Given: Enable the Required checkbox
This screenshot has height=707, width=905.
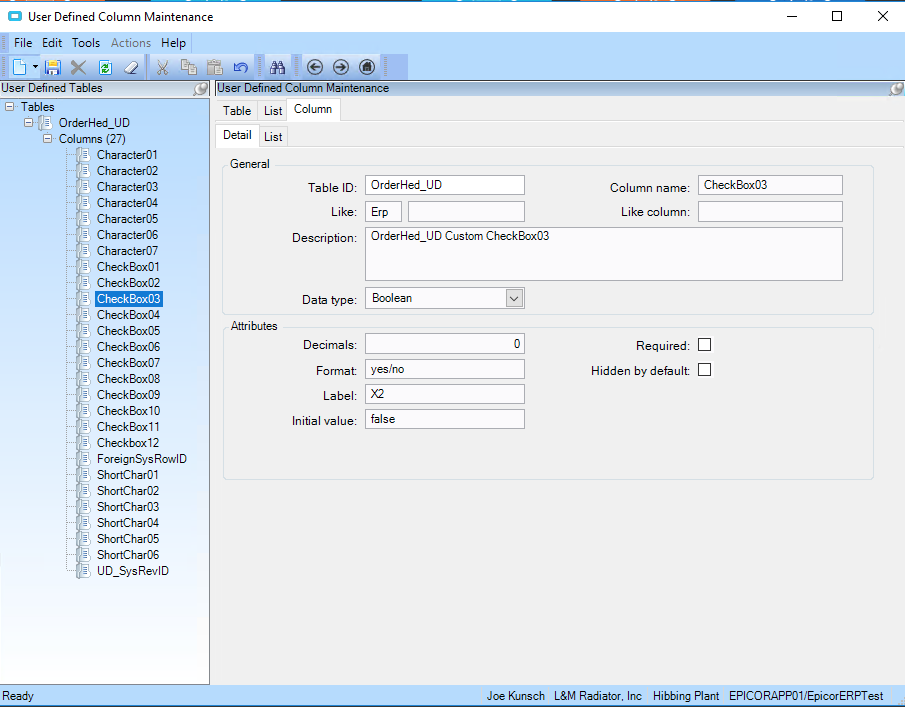Looking at the screenshot, I should tap(704, 345).
